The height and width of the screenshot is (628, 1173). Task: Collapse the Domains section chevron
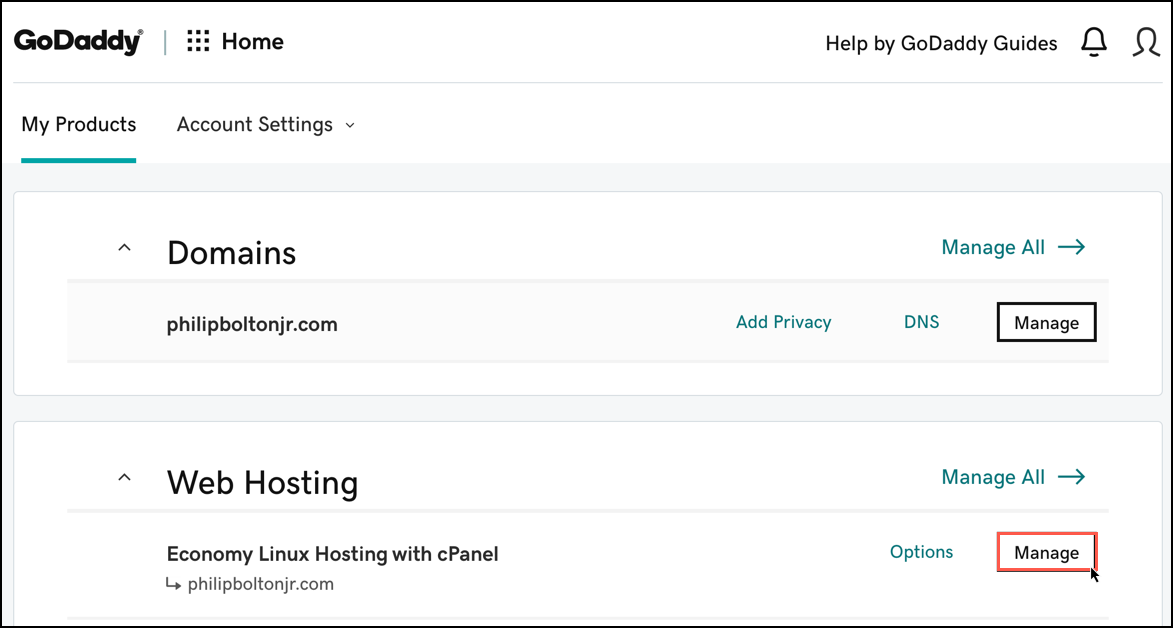tap(124, 248)
